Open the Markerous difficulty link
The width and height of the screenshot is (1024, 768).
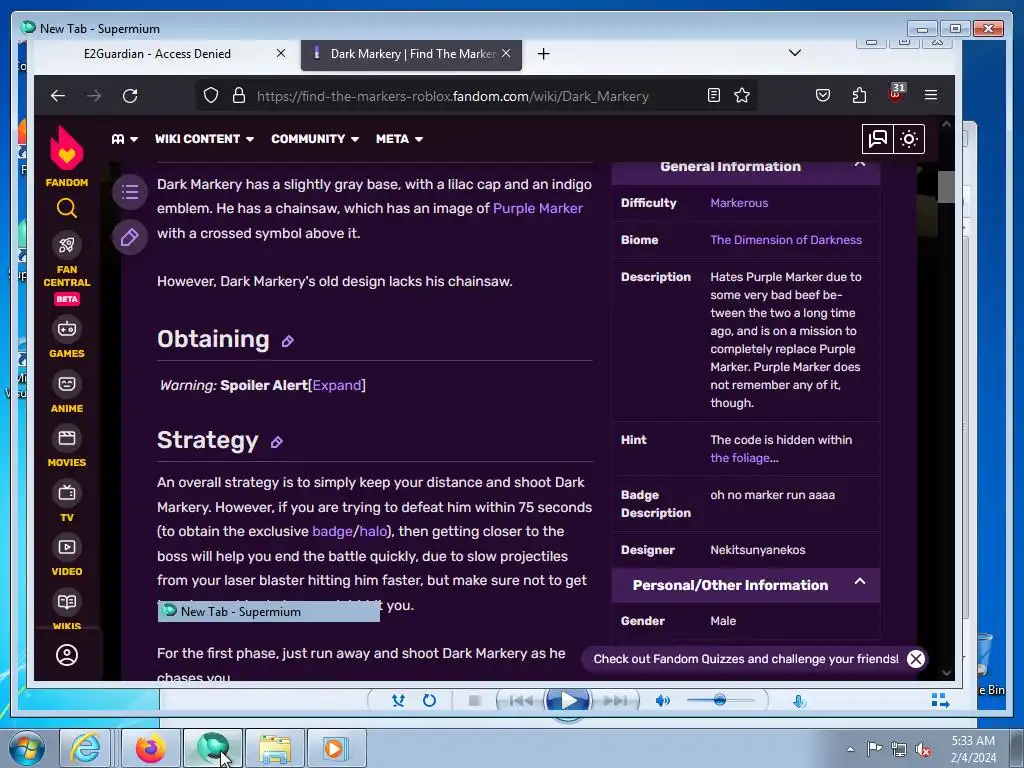coord(739,202)
